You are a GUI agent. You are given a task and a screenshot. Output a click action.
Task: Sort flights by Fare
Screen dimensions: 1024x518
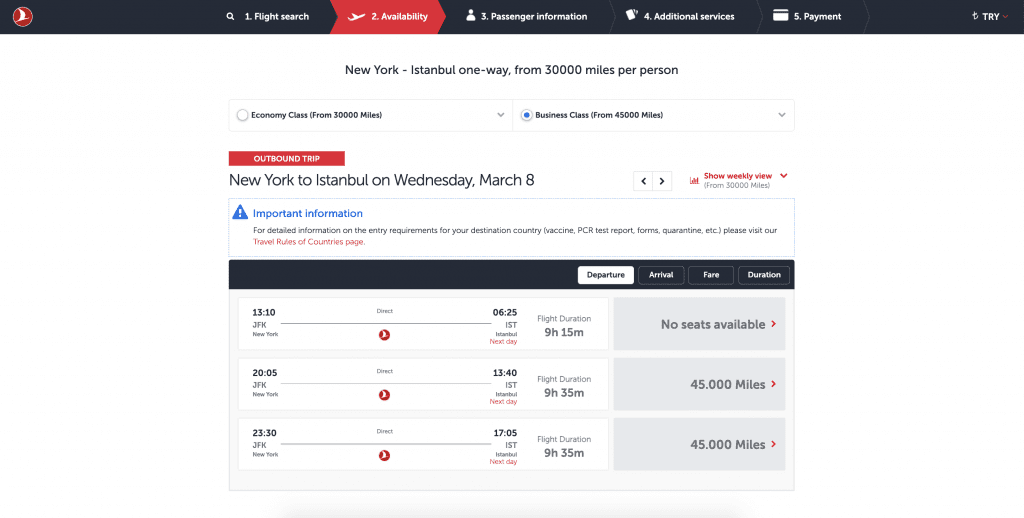(x=711, y=275)
